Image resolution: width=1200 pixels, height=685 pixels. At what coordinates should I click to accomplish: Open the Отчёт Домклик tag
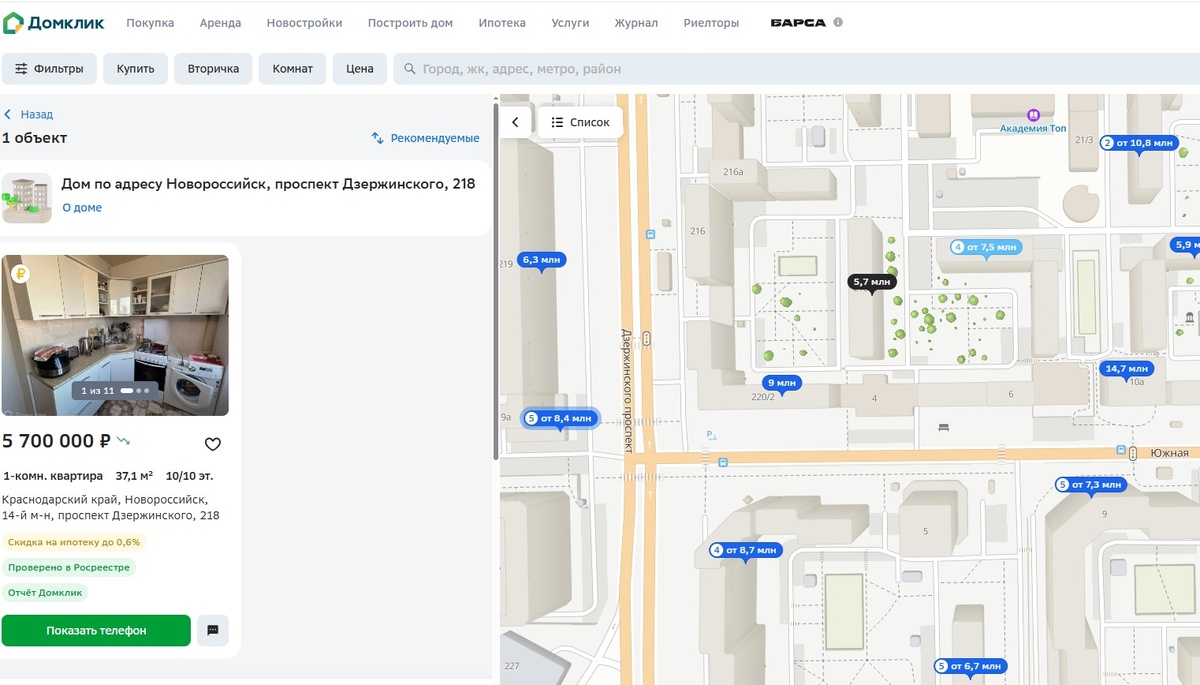pos(45,592)
